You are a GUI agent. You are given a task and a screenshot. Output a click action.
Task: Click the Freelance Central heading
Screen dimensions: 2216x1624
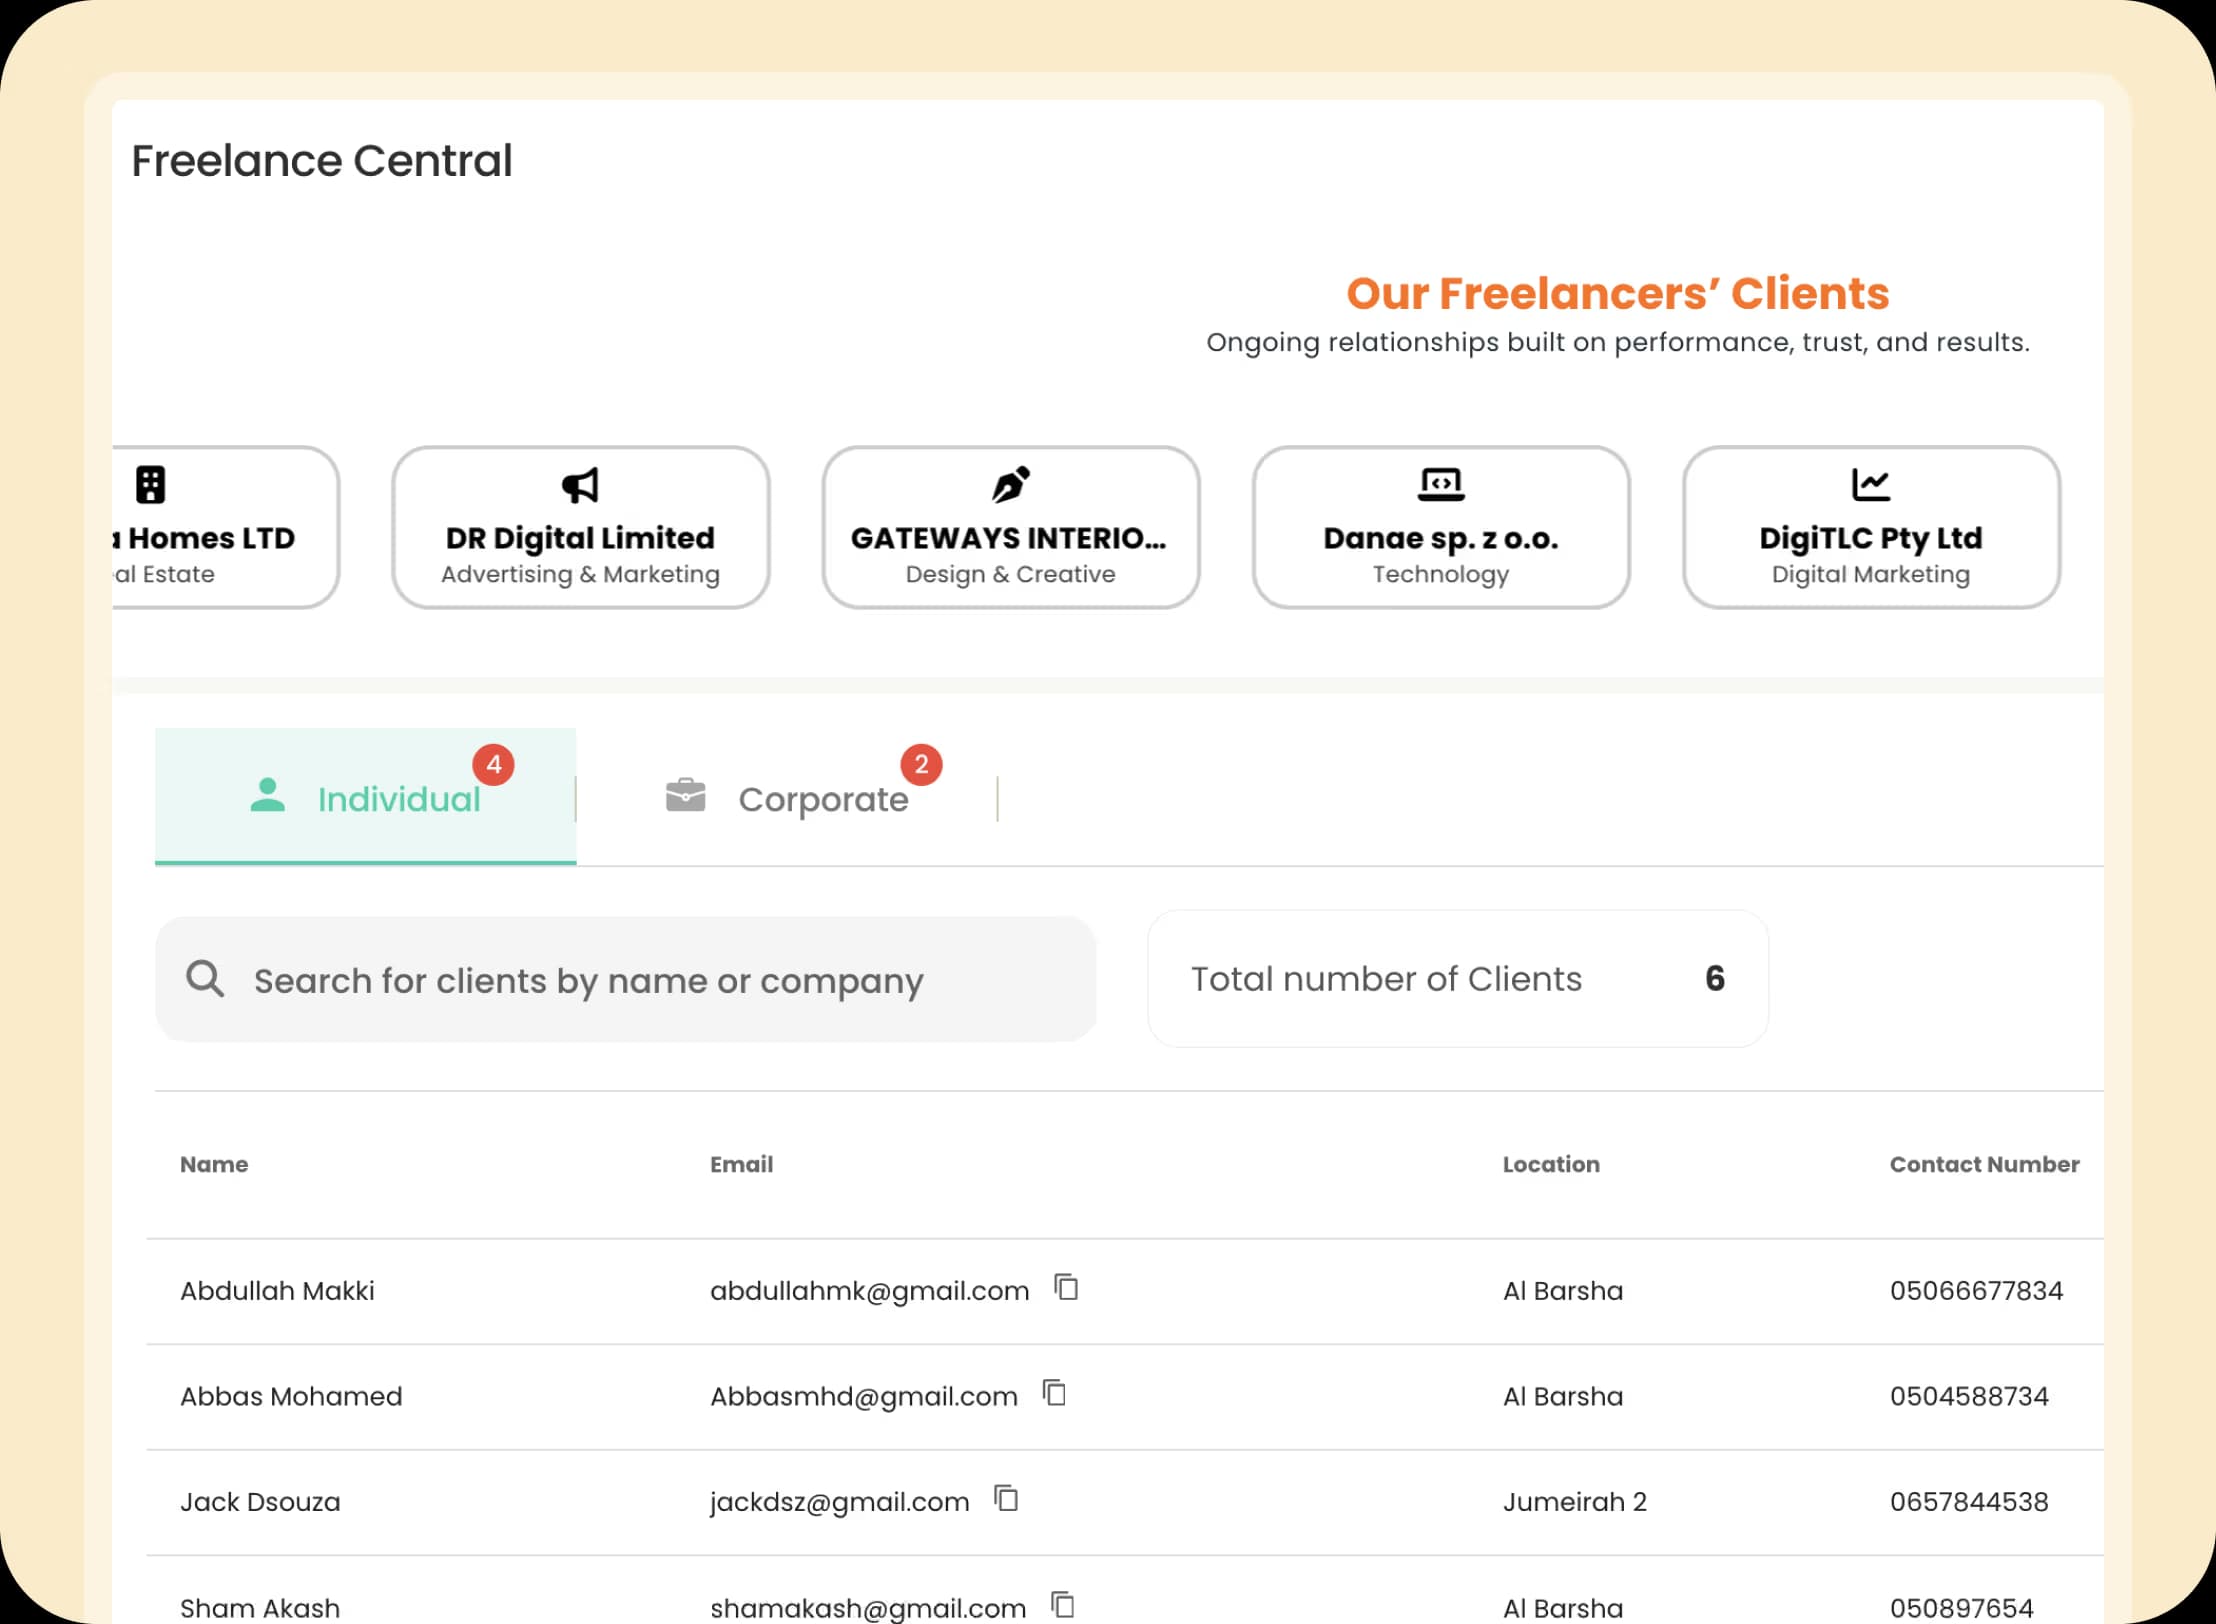[322, 160]
